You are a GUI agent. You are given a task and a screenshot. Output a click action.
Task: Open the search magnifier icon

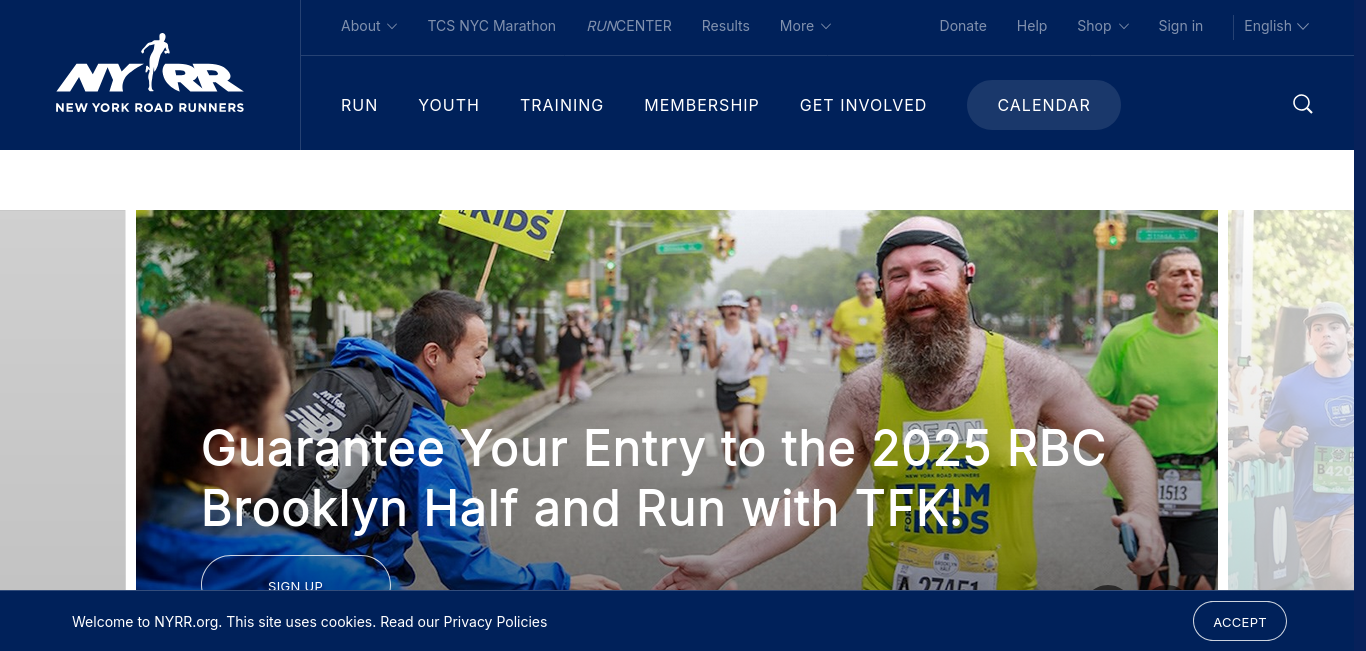(1302, 104)
